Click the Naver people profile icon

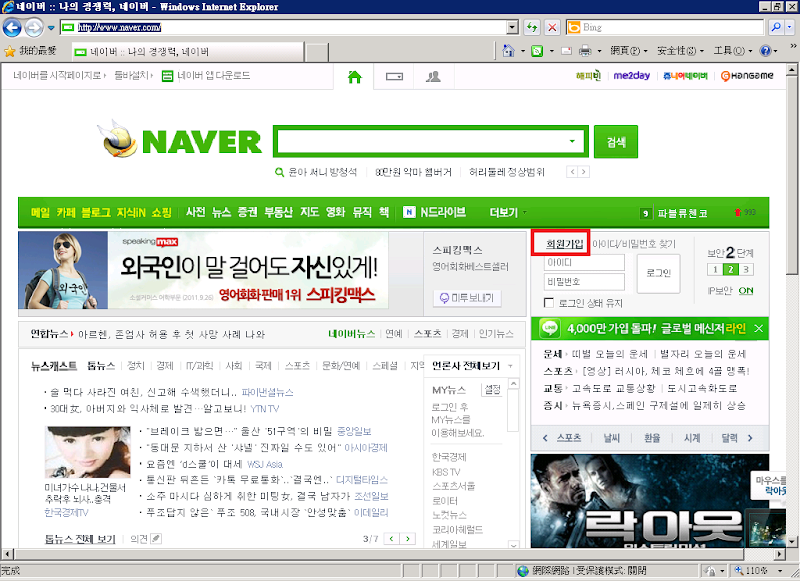(x=433, y=77)
